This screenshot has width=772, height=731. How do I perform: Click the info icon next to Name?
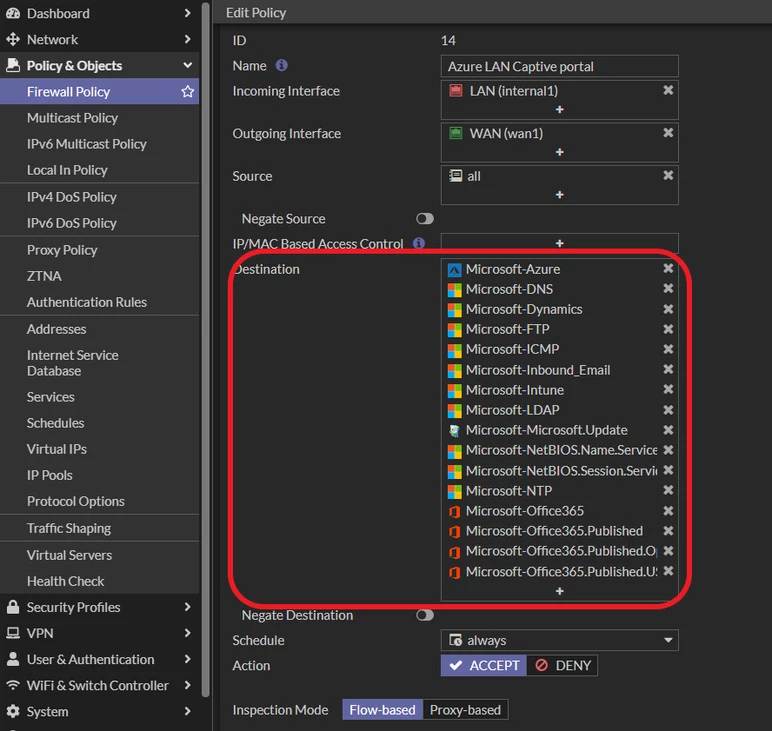click(x=282, y=65)
